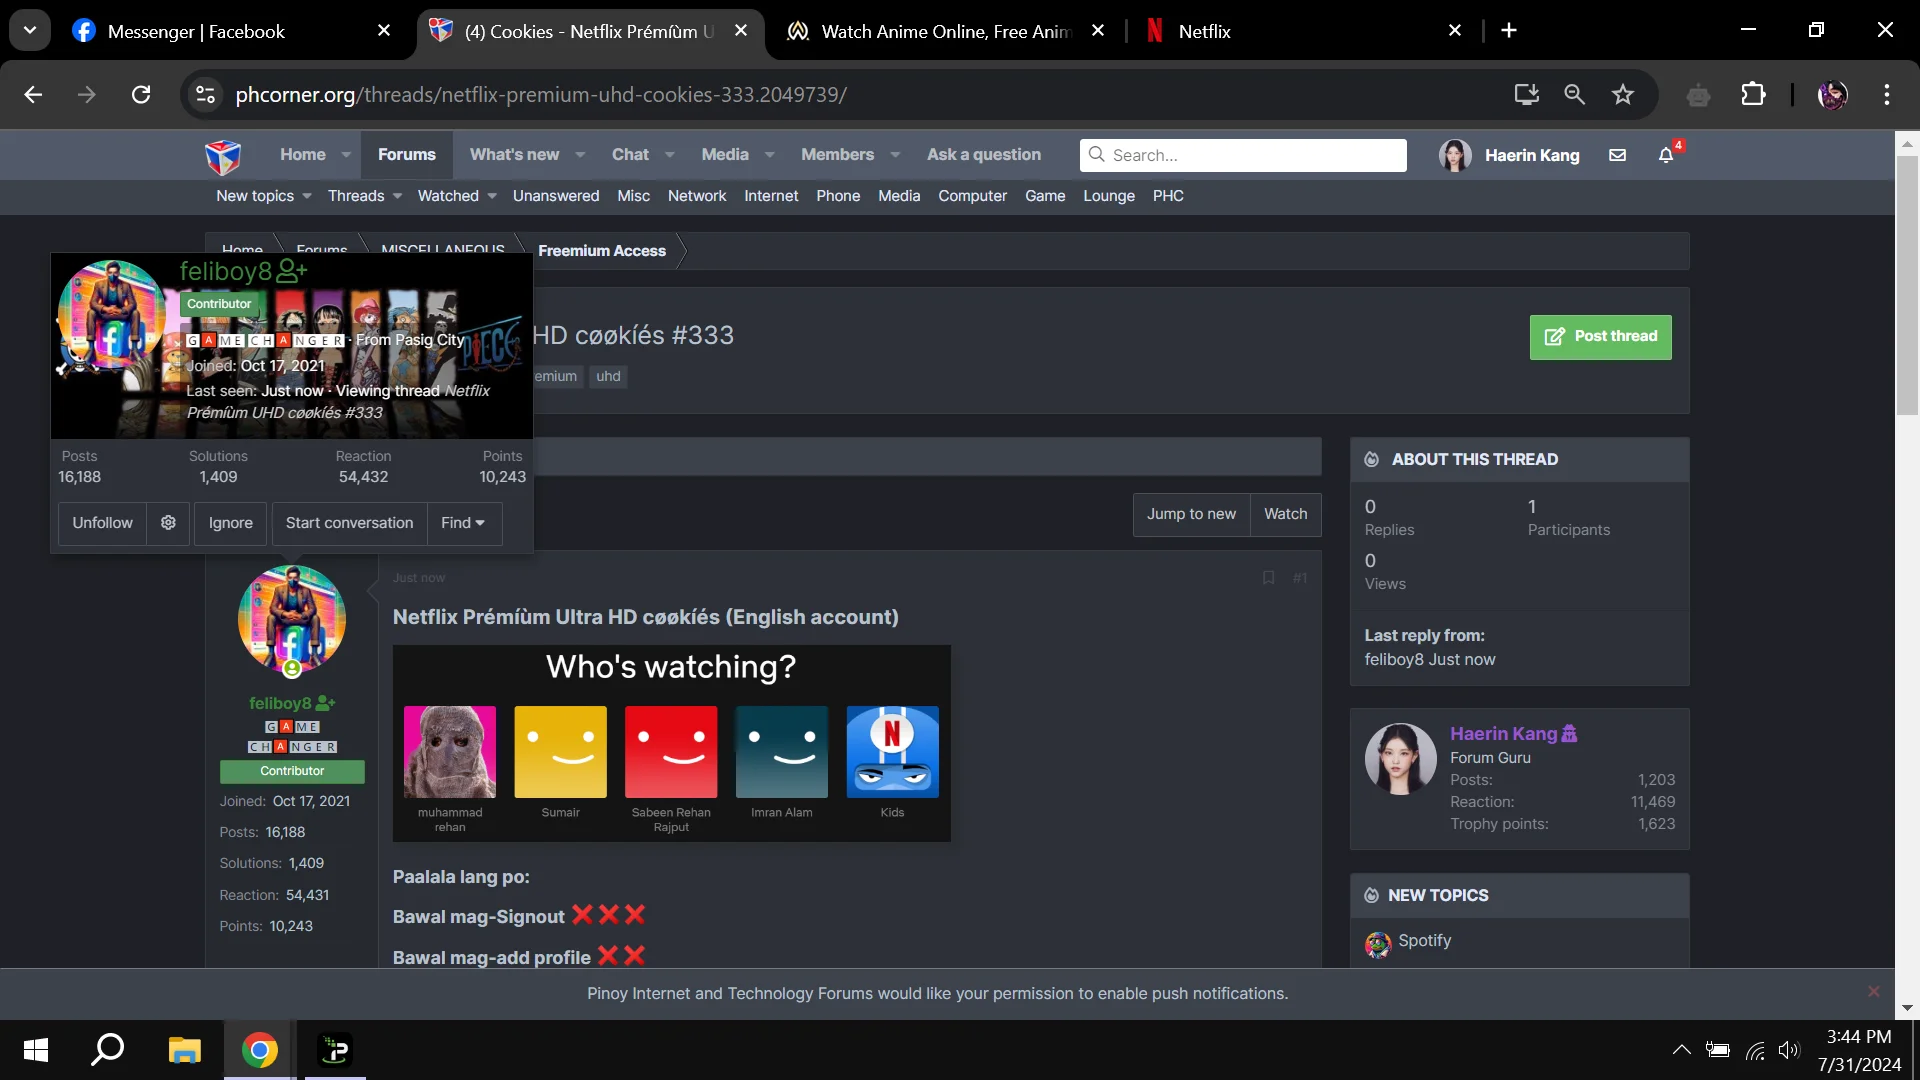Open Haerin Kang account menu in navbar
This screenshot has width=1920, height=1080.
coord(1510,155)
